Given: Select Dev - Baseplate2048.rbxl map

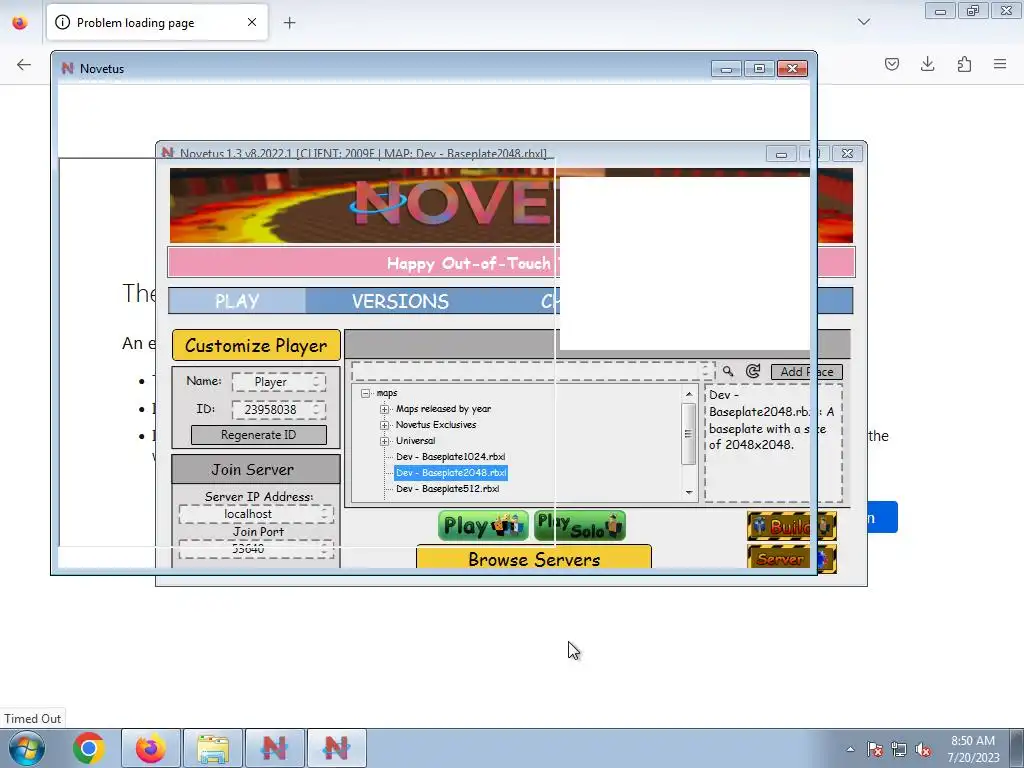Looking at the screenshot, I should (451, 473).
